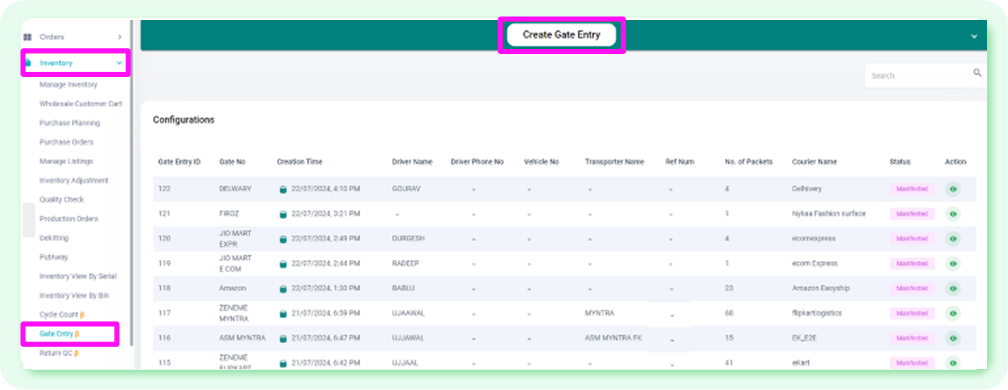Click the Status column header
The height and width of the screenshot is (390, 1008).
900,162
